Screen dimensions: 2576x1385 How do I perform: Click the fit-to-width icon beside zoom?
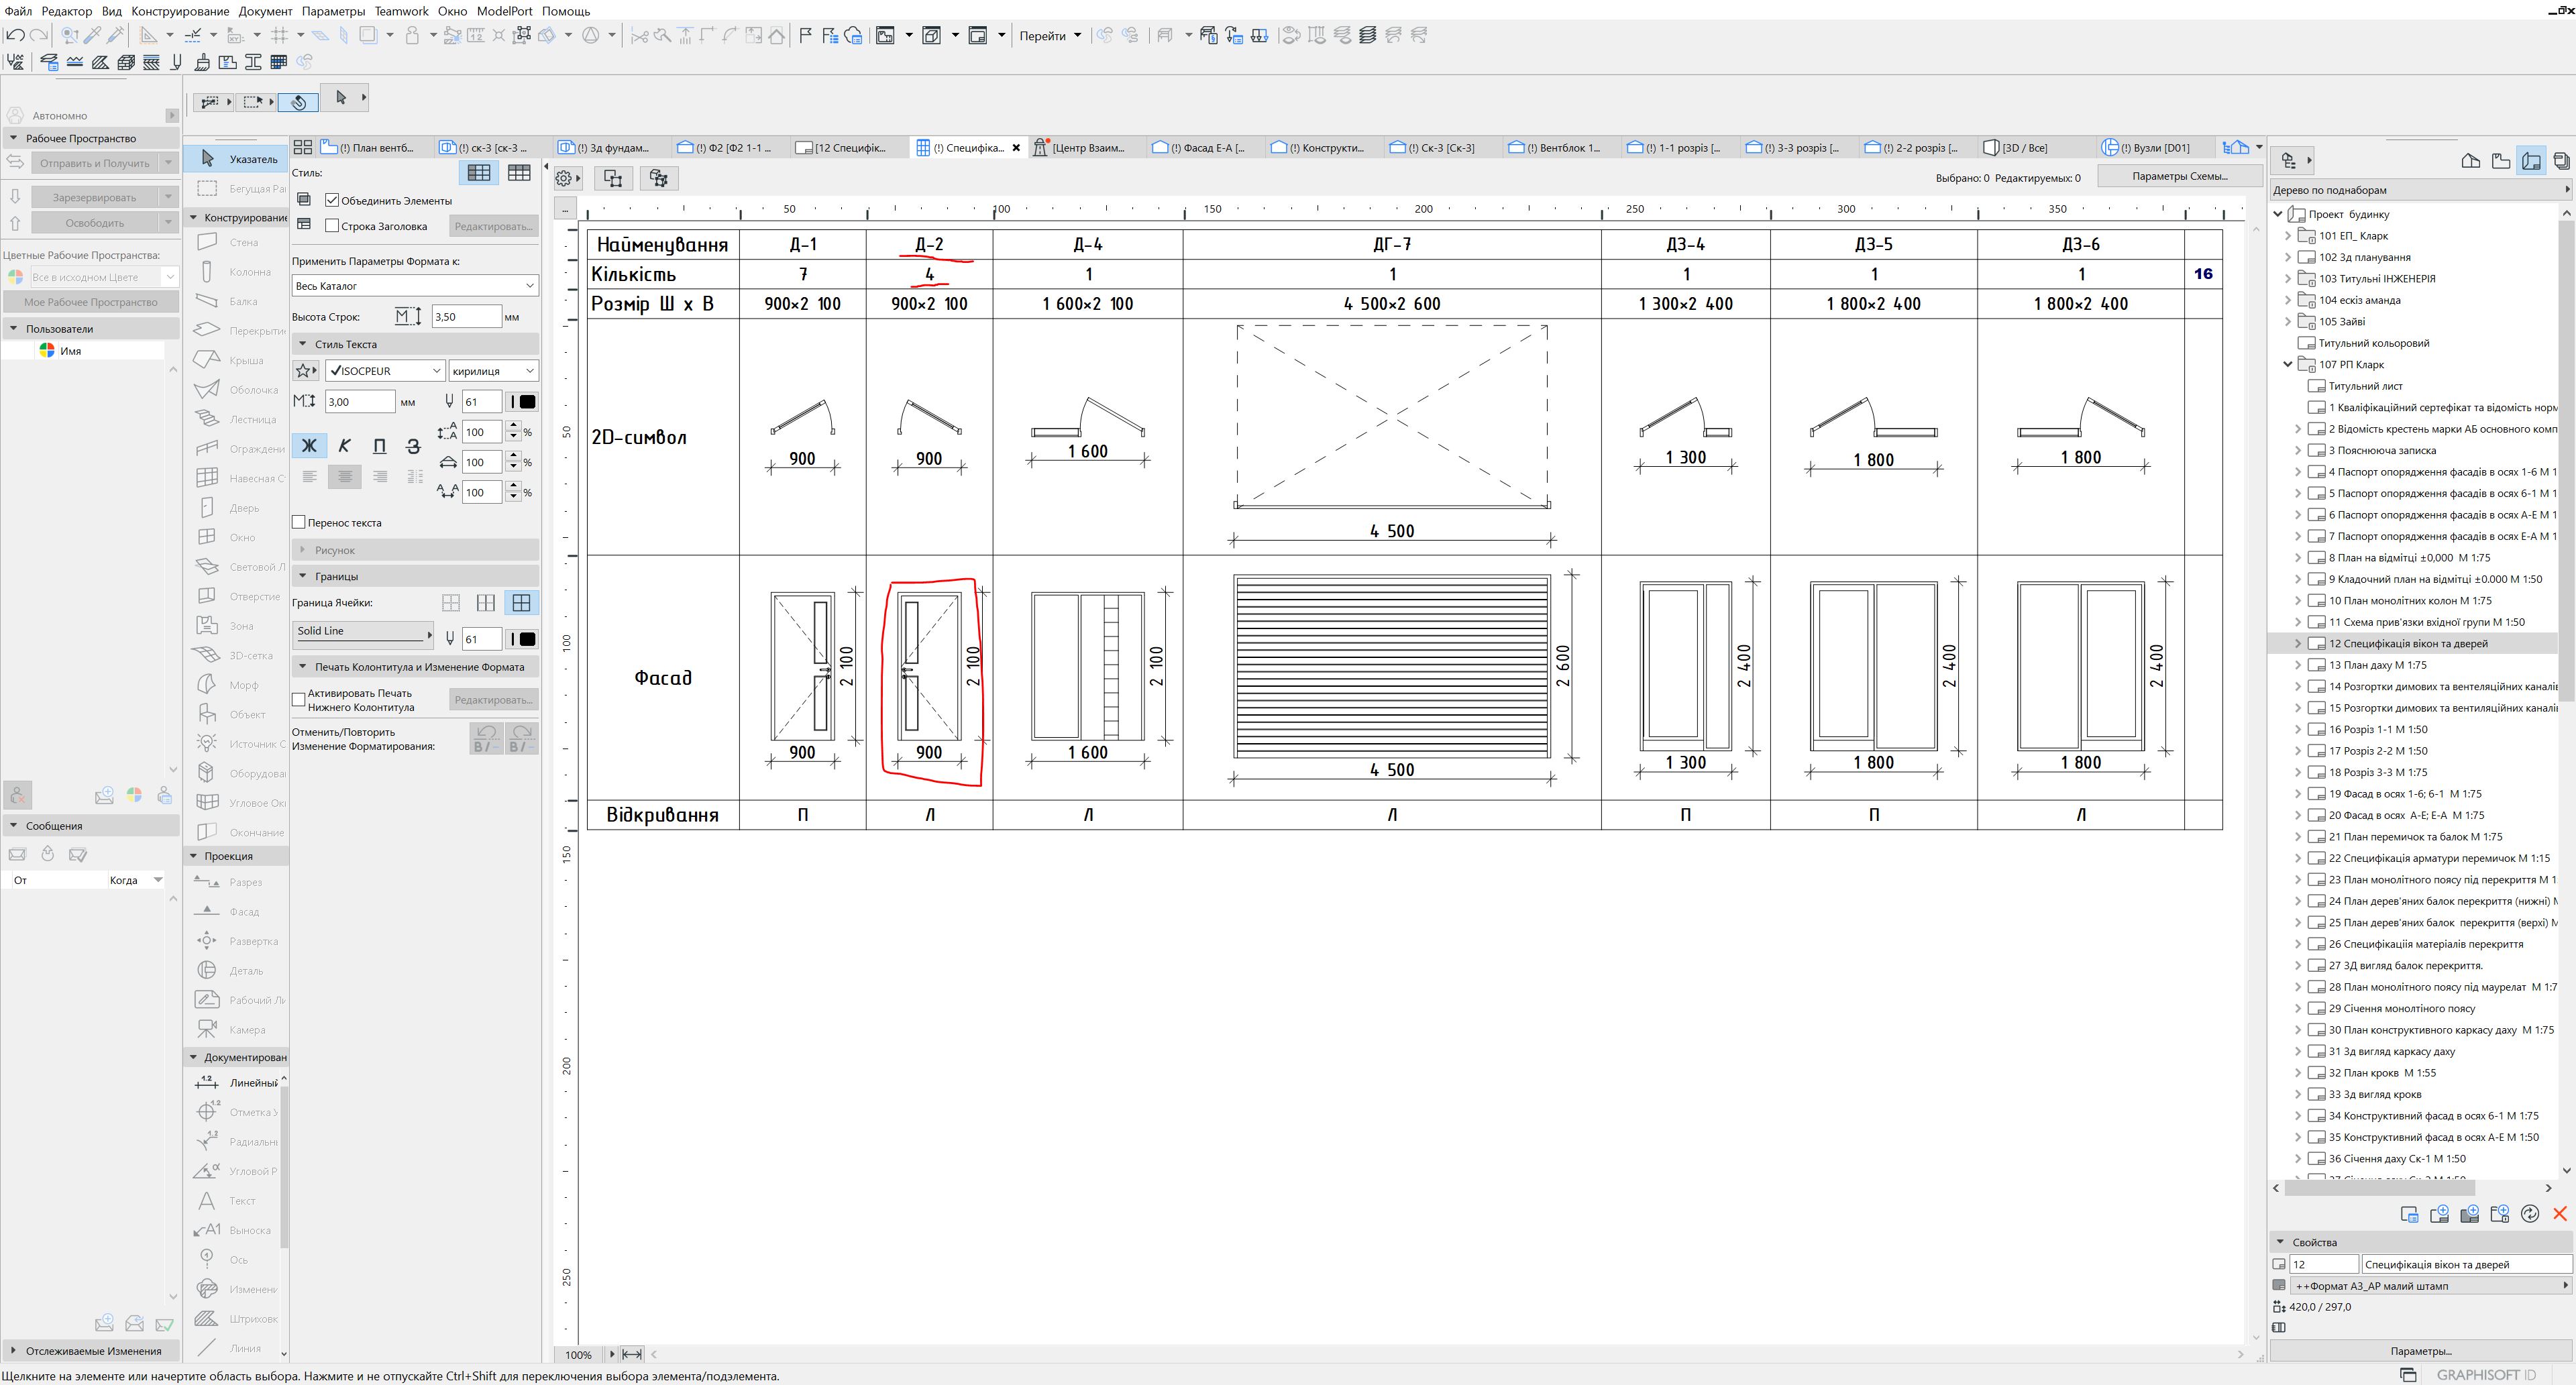pyautogui.click(x=632, y=1354)
